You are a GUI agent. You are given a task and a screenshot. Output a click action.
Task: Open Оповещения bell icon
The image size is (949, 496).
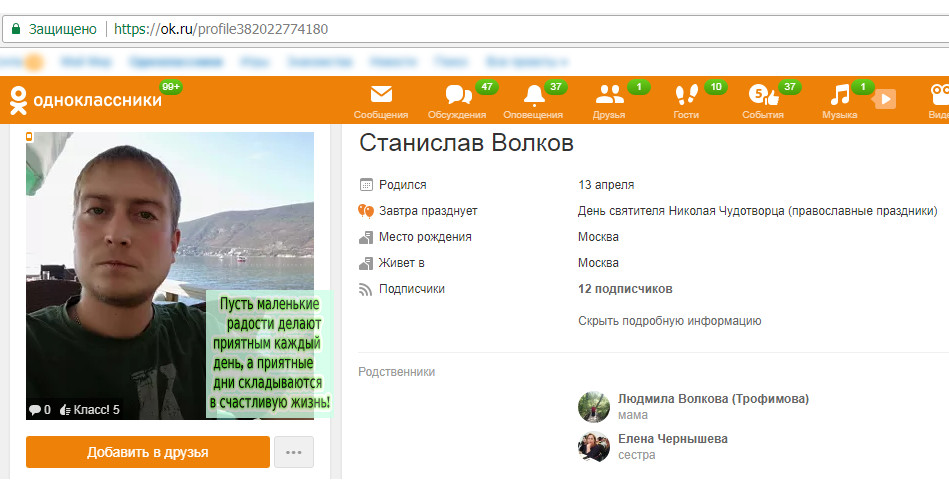[534, 96]
